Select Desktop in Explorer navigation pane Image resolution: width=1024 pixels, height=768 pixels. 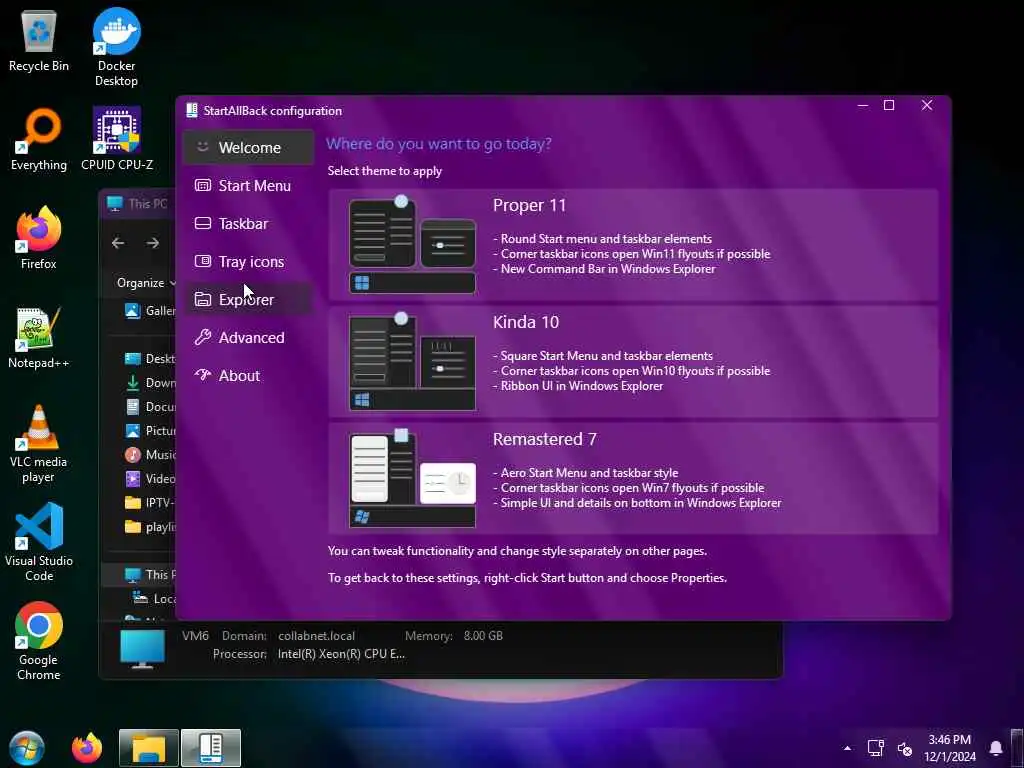pyautogui.click(x=149, y=359)
